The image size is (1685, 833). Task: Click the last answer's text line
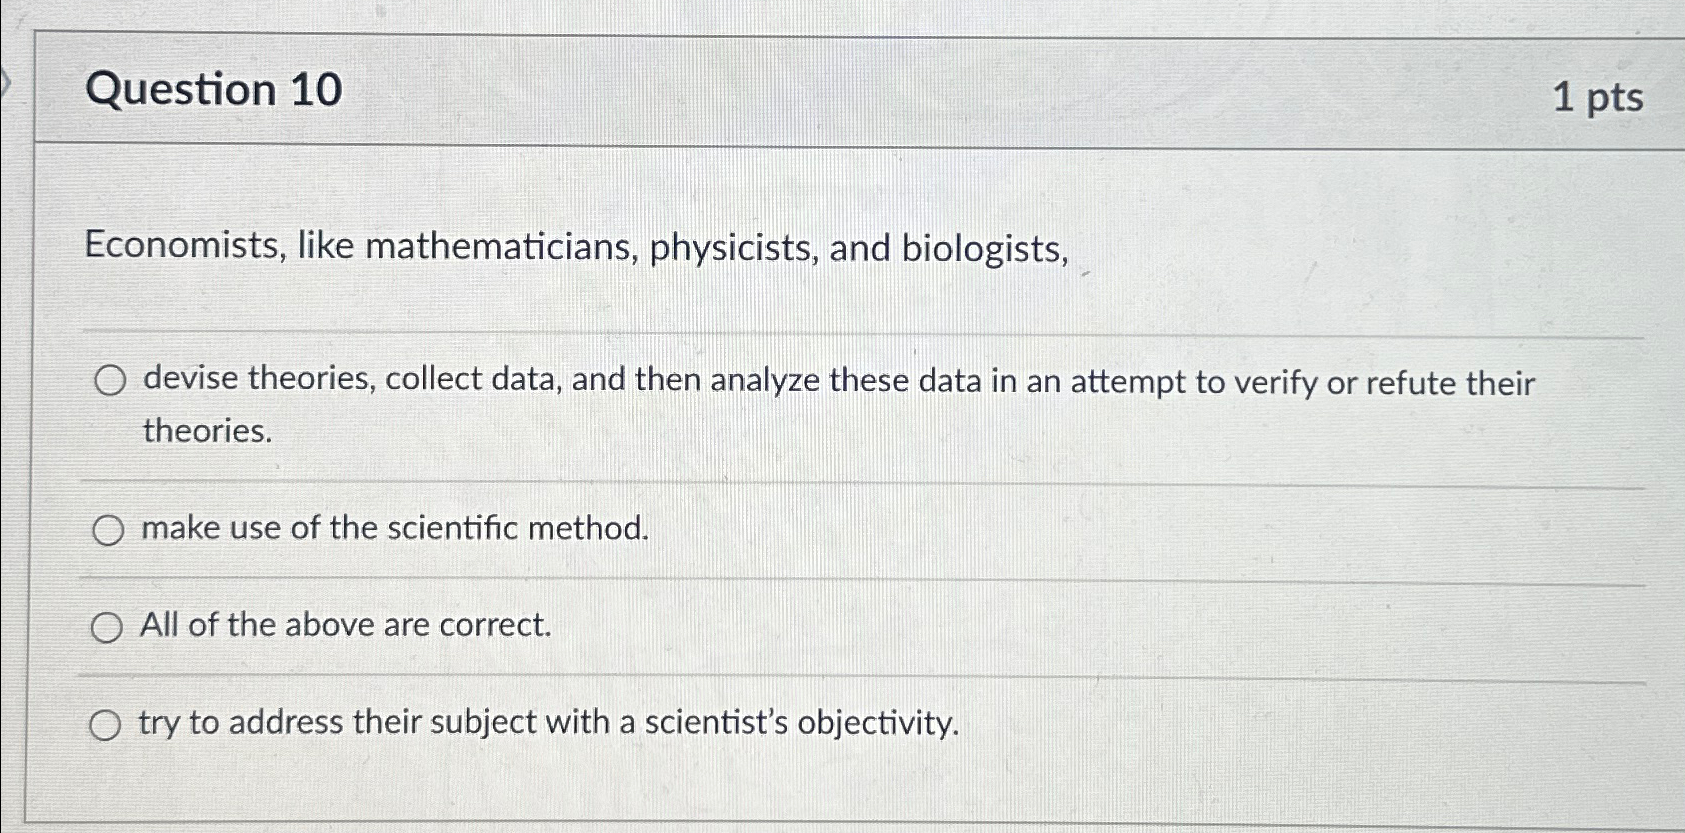click(x=549, y=722)
